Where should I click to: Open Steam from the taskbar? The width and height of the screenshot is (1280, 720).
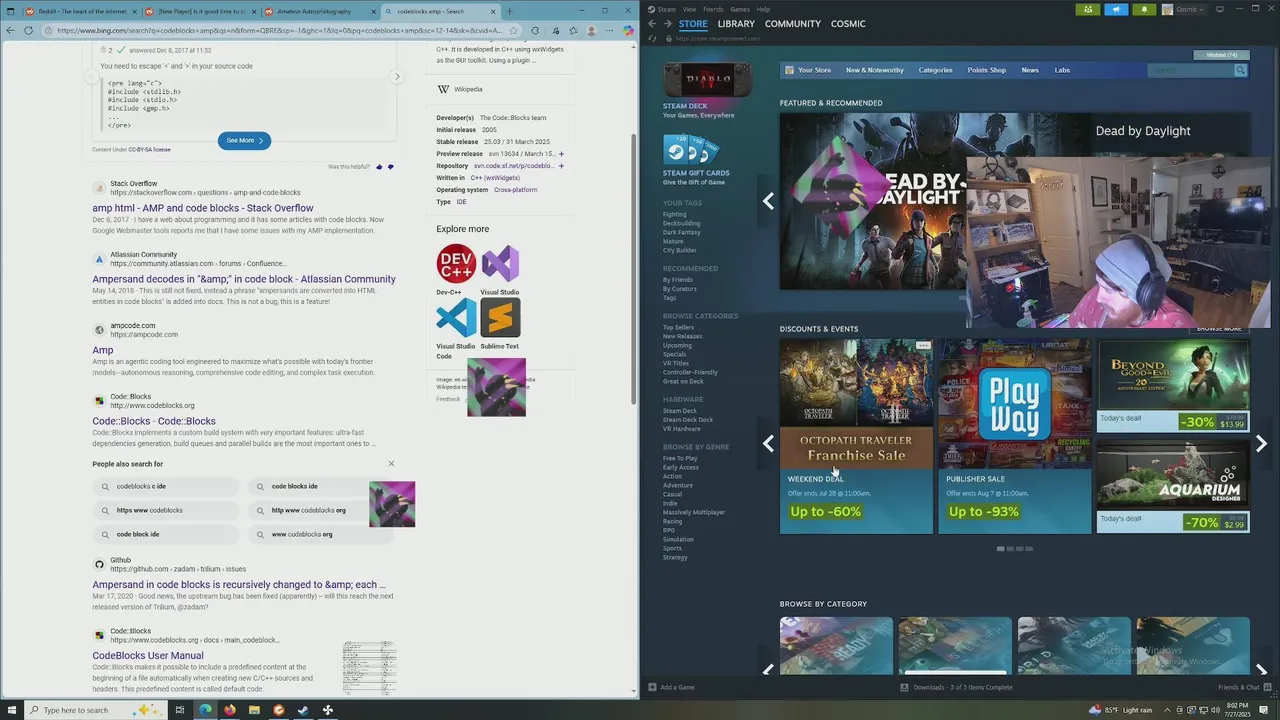pos(302,710)
